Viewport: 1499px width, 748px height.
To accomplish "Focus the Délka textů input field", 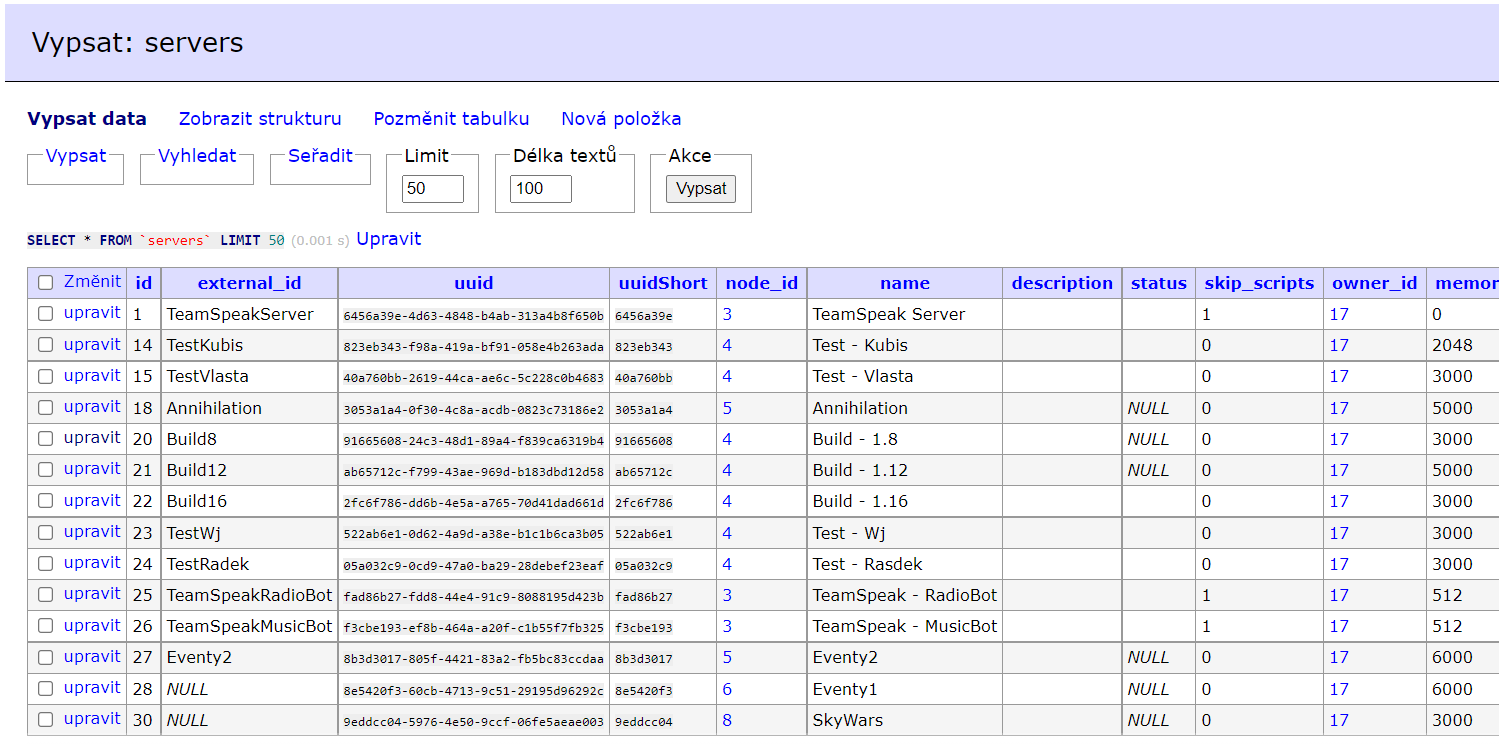I will tap(541, 189).
